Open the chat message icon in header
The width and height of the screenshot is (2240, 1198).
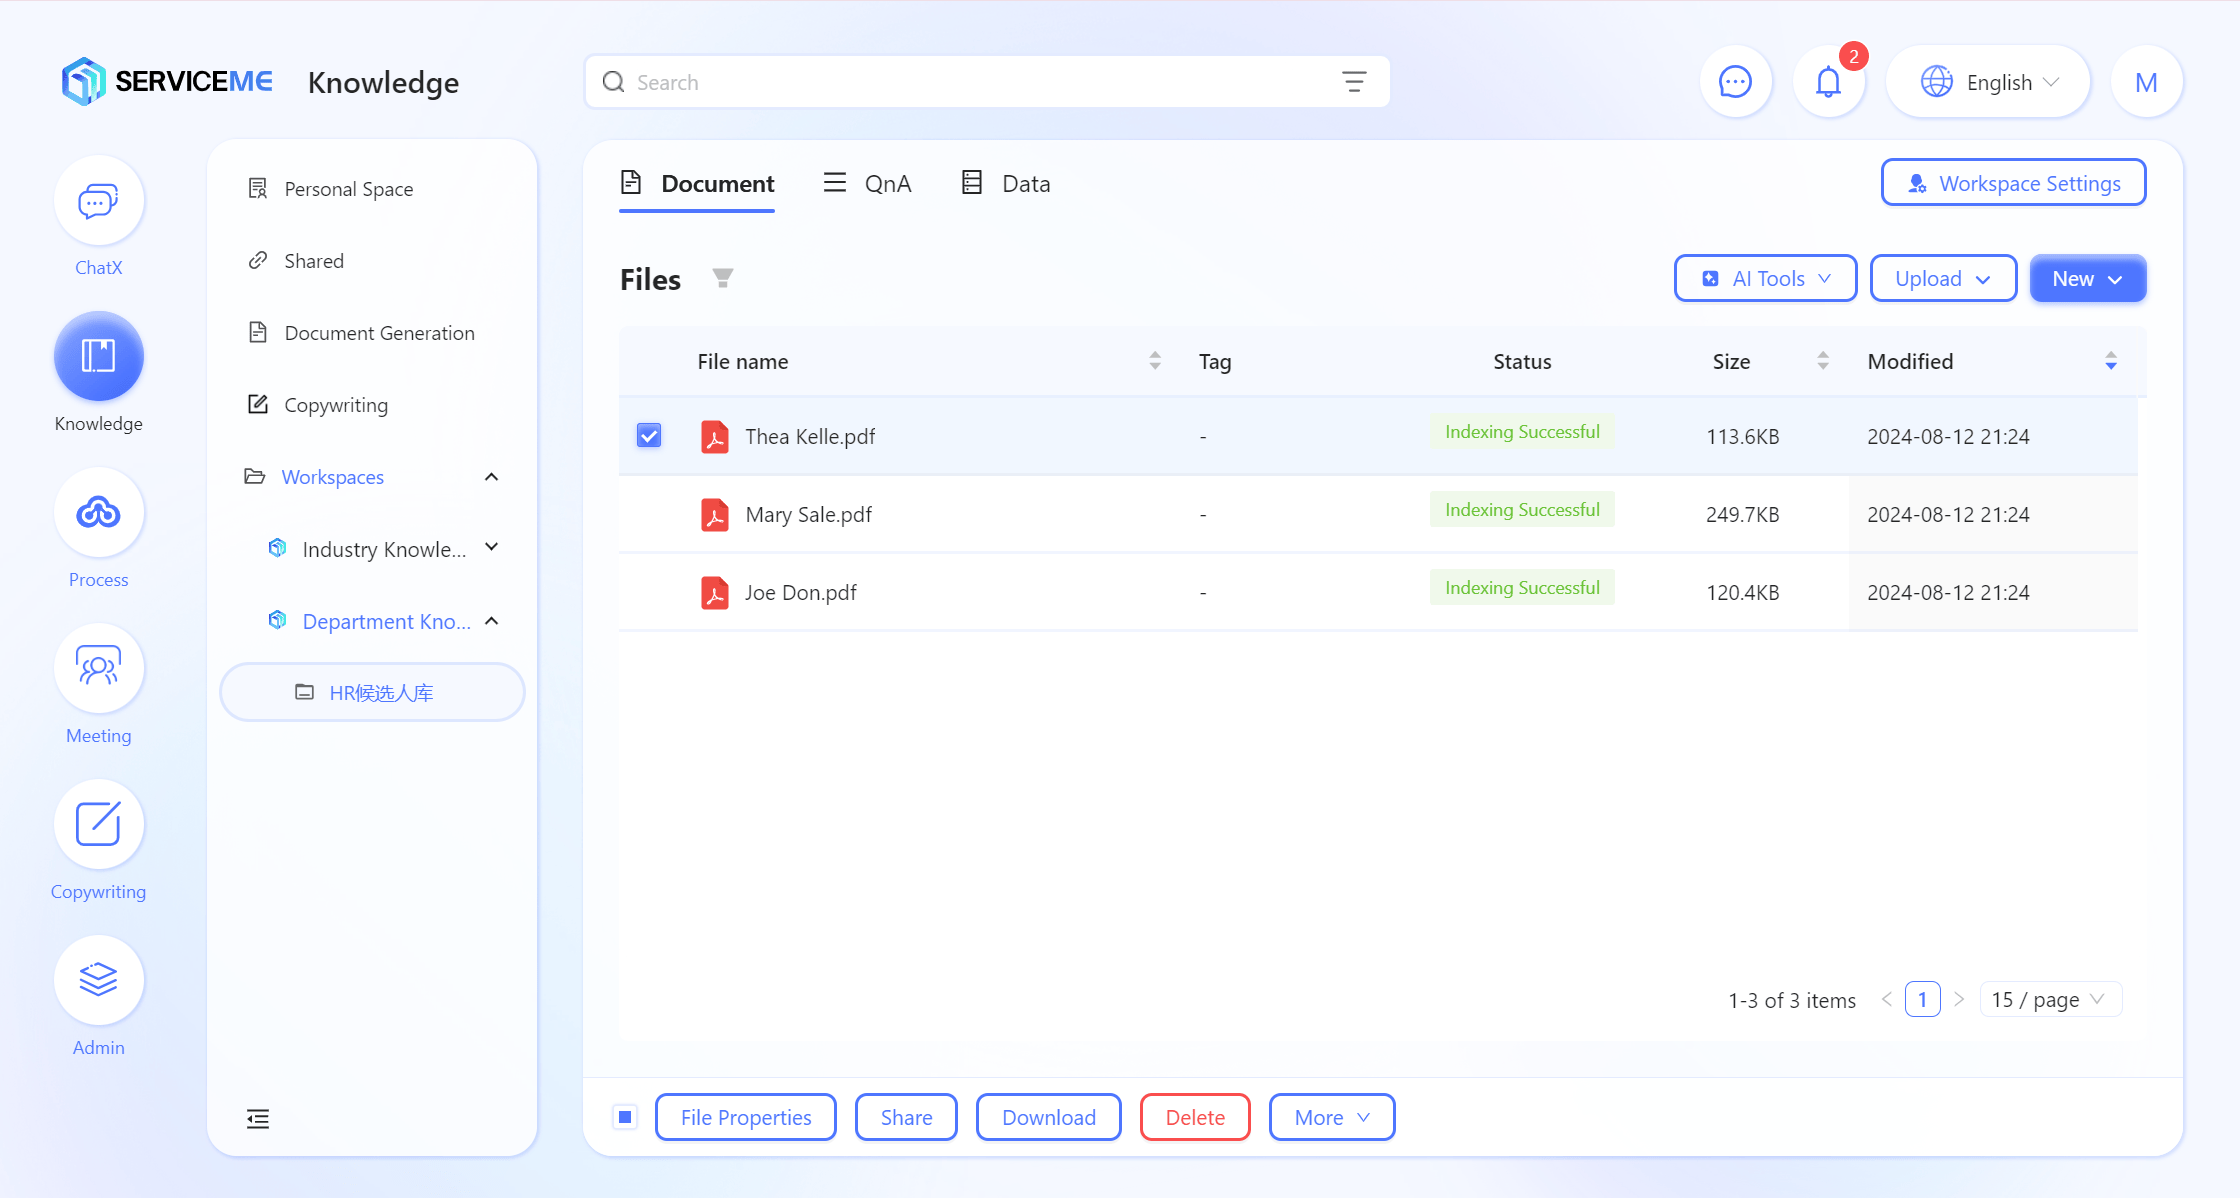click(x=1735, y=82)
